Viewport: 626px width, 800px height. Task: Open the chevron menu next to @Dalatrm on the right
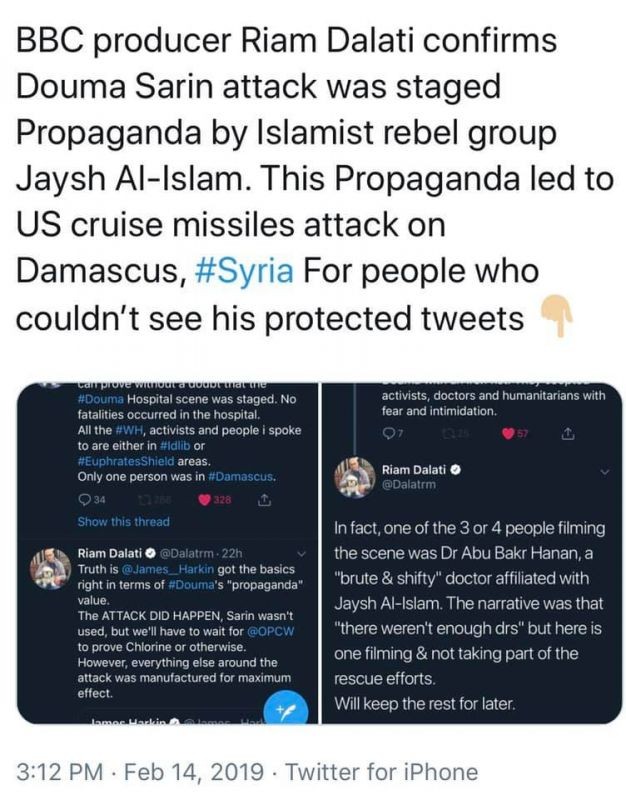(603, 469)
